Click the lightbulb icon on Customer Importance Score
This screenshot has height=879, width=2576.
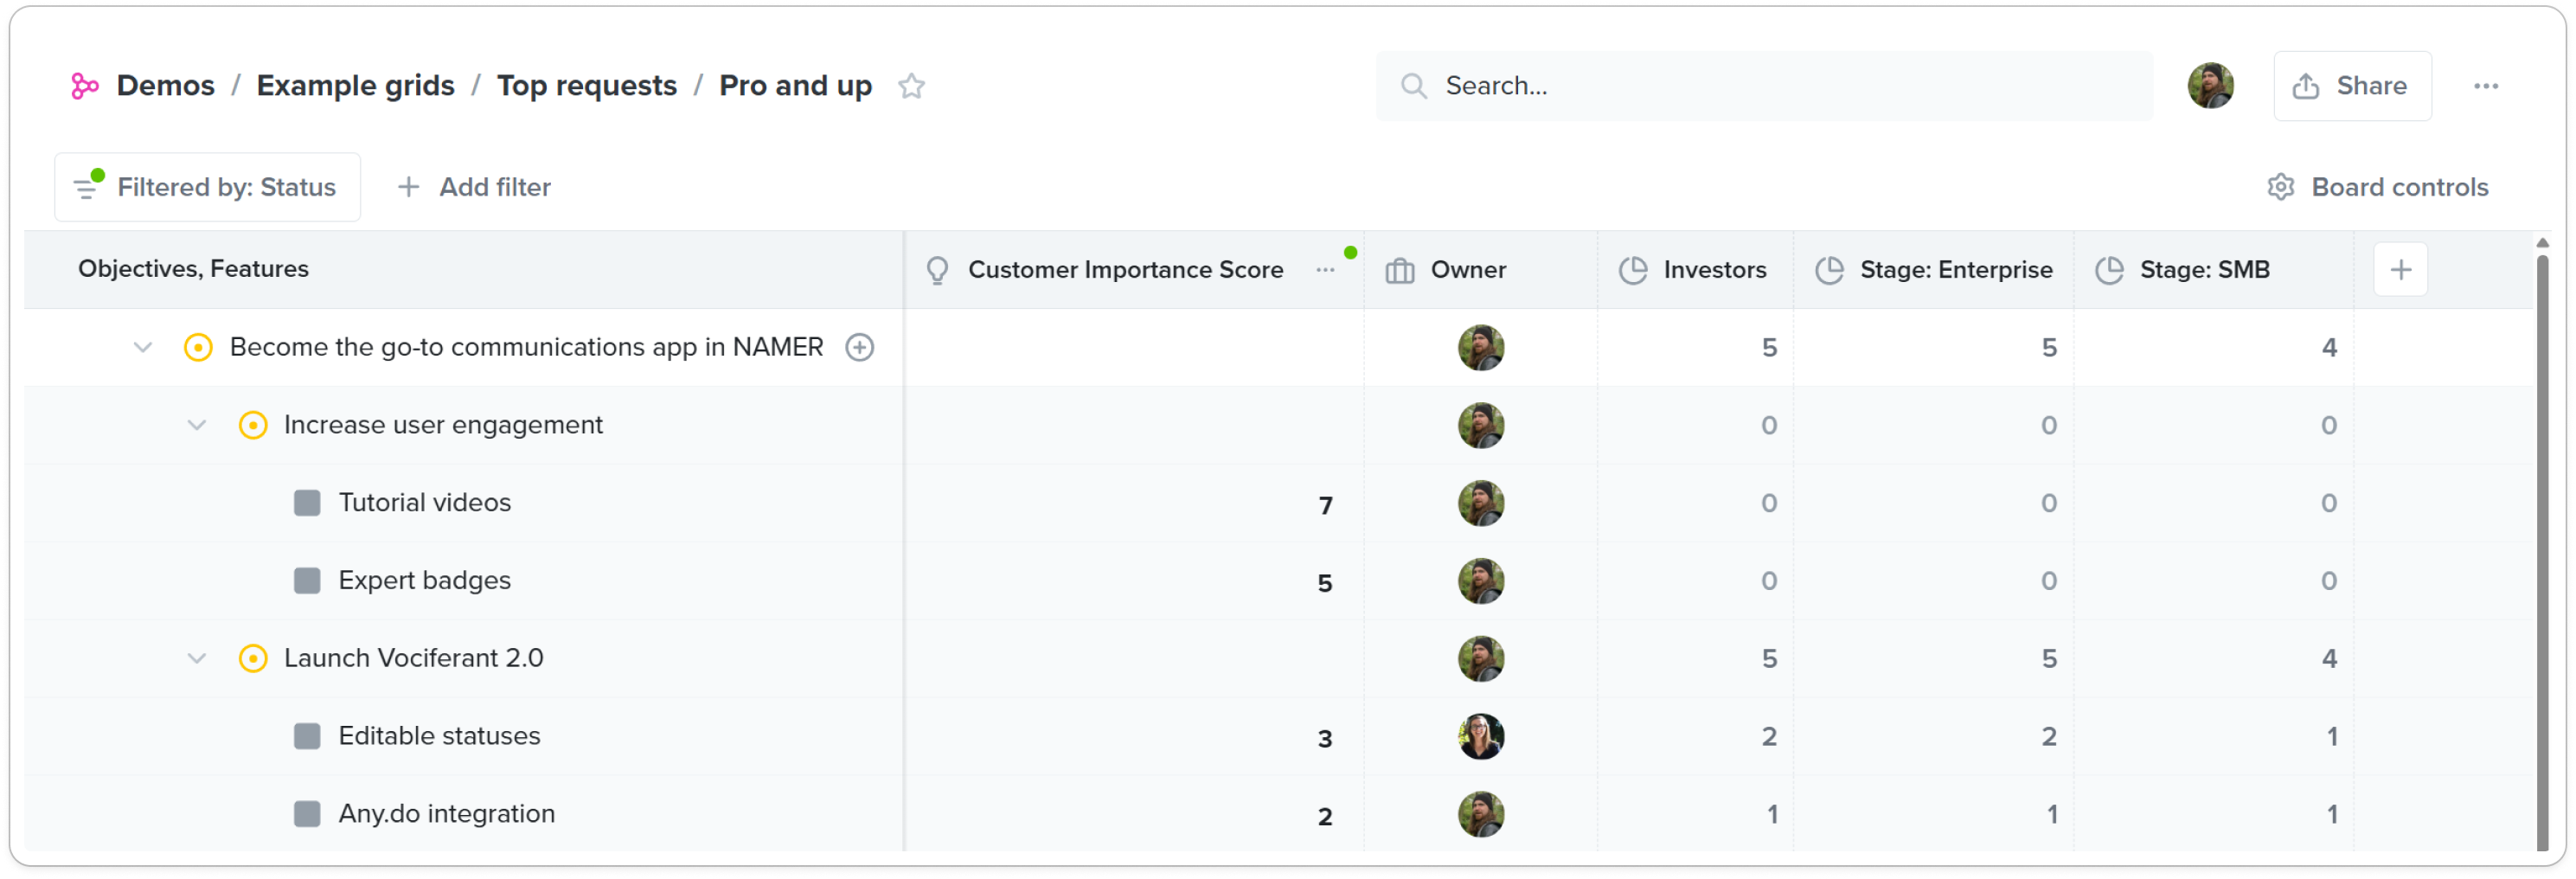pos(937,269)
